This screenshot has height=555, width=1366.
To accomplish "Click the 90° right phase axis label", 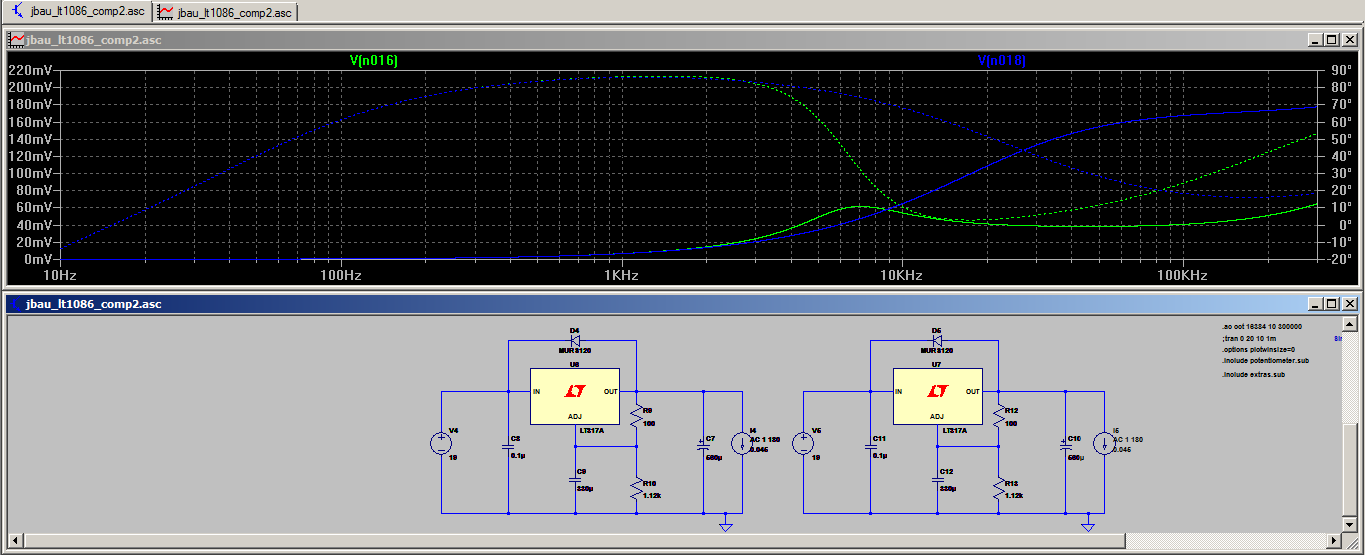I will point(1338,70).
